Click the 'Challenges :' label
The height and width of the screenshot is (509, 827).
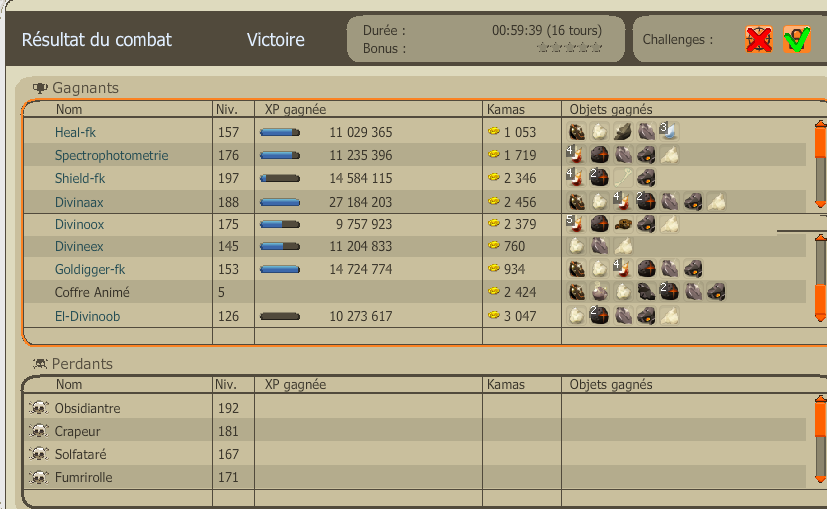pos(678,40)
